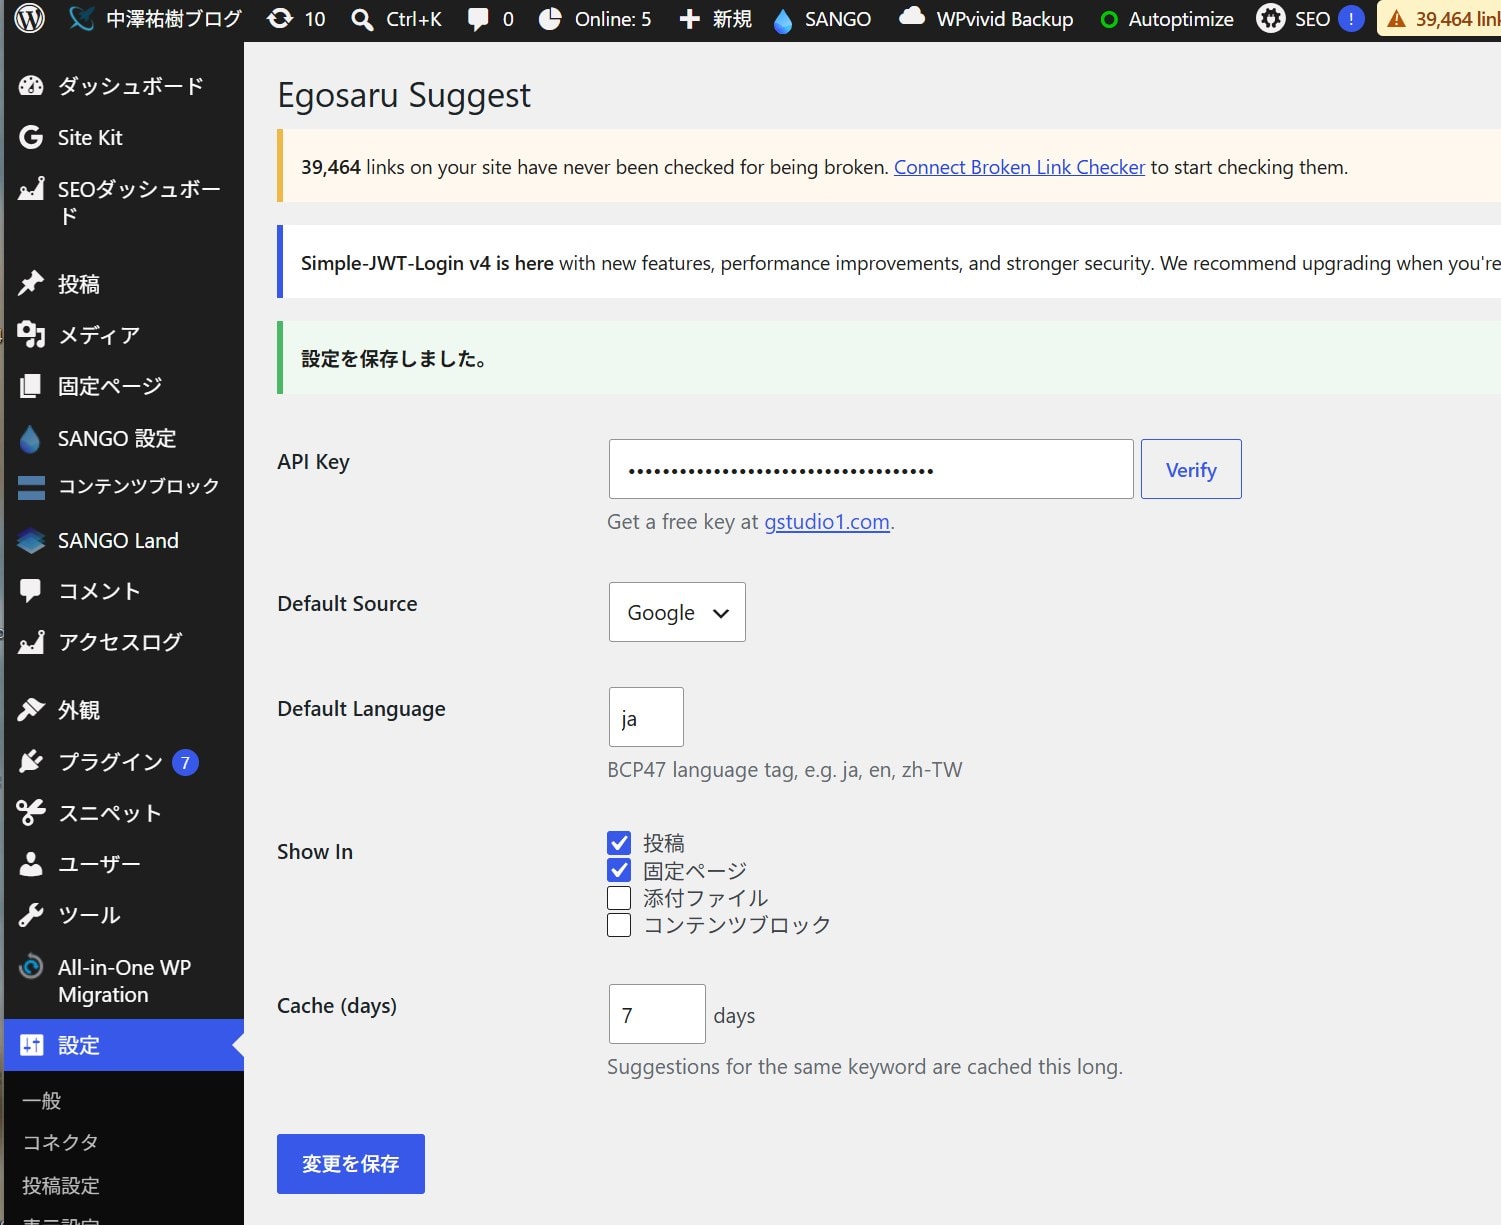The image size is (1501, 1225).
Task: Select 投稿設定 in the settings submenu
Action: click(x=61, y=1186)
